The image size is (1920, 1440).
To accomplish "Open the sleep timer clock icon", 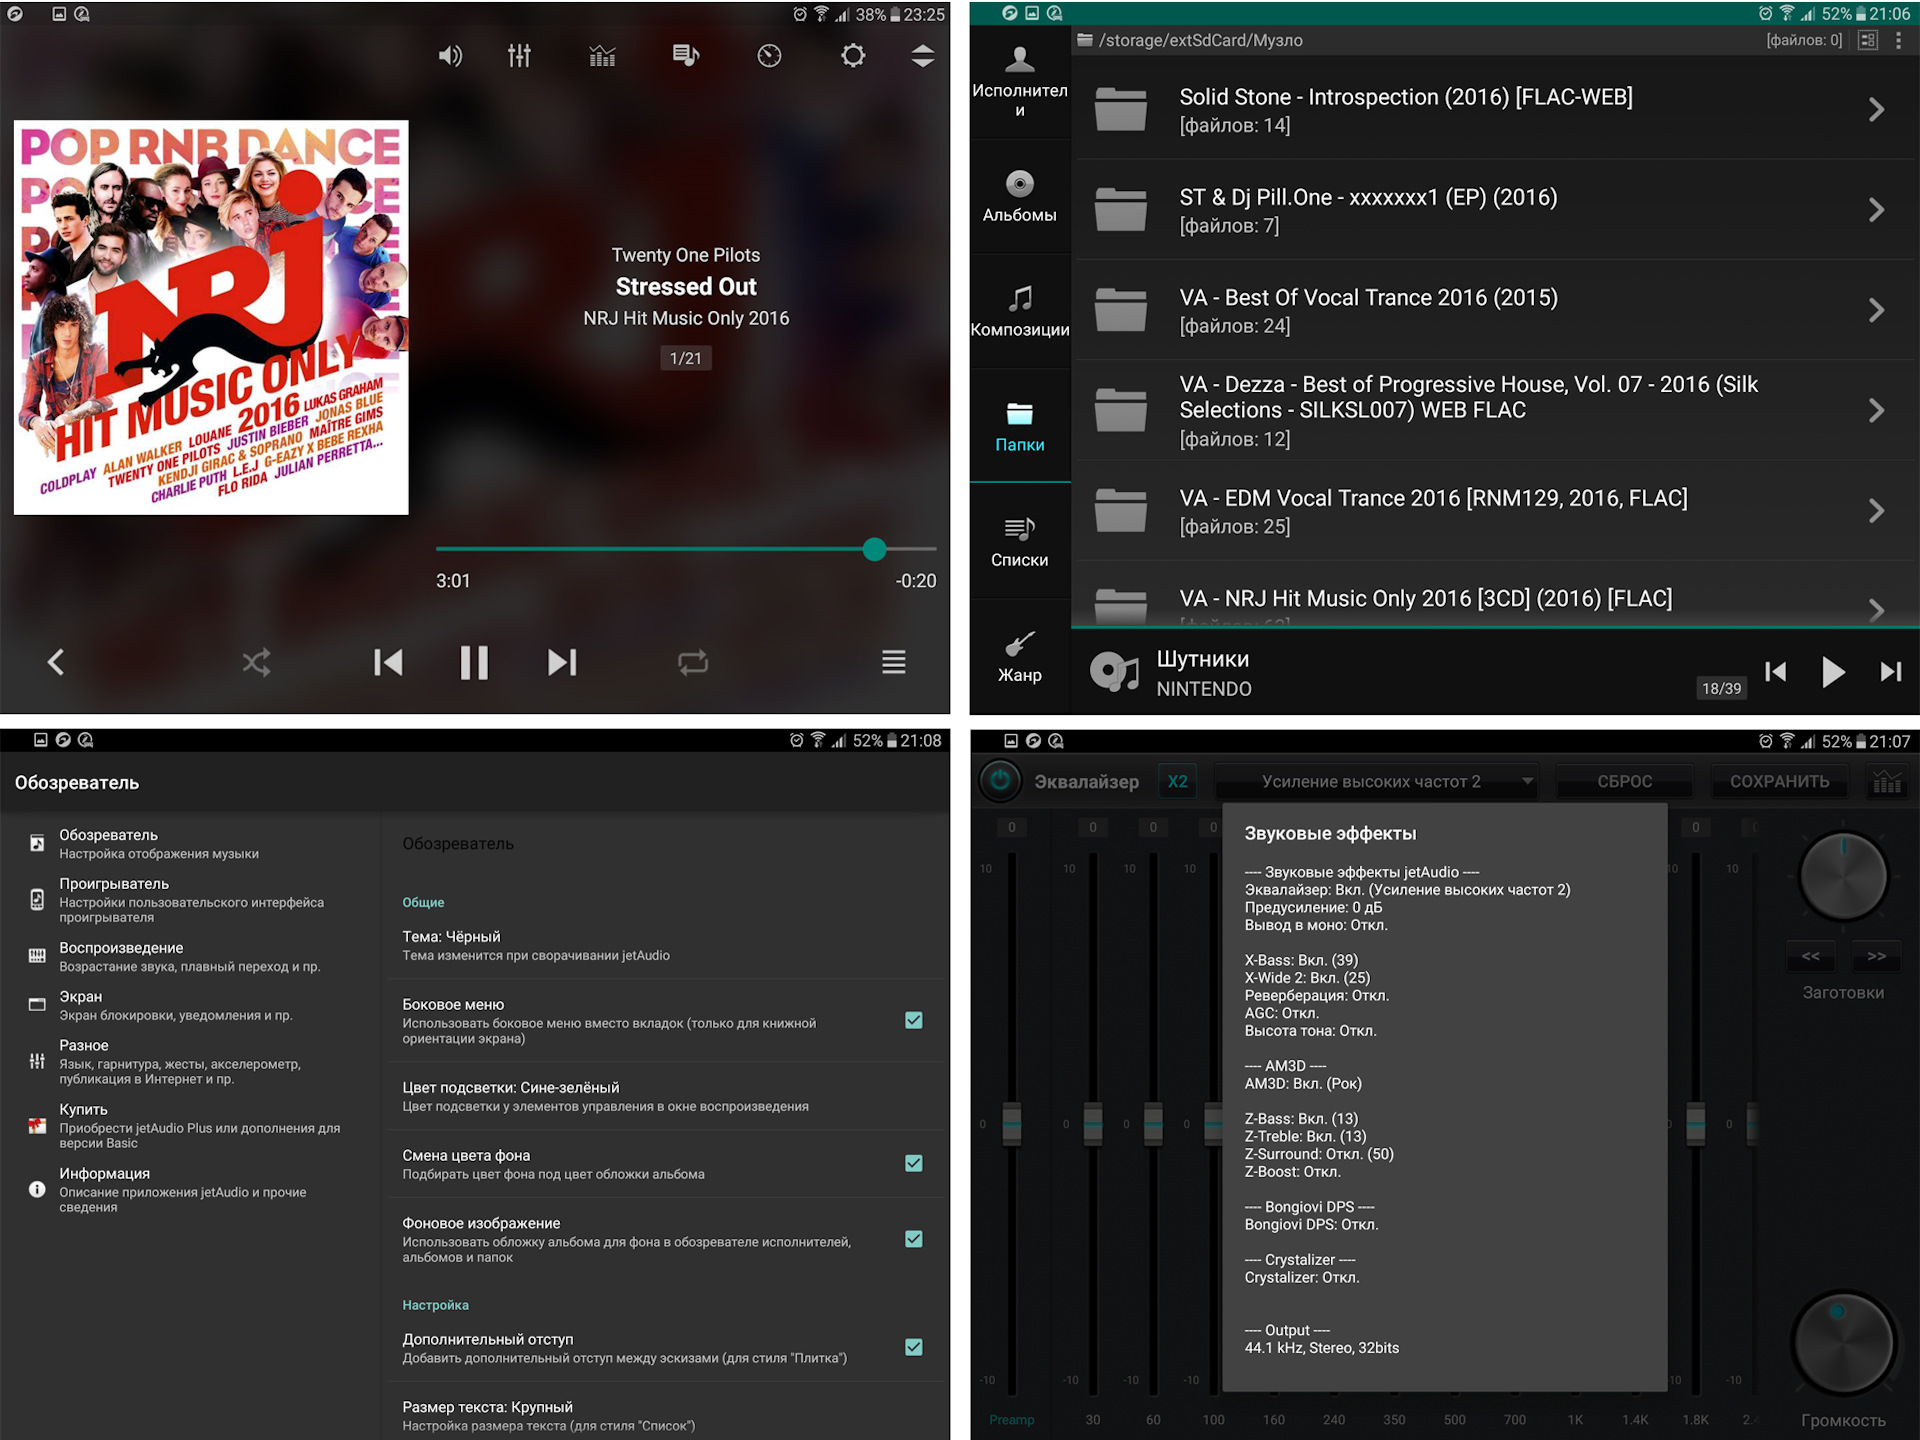I will point(769,56).
